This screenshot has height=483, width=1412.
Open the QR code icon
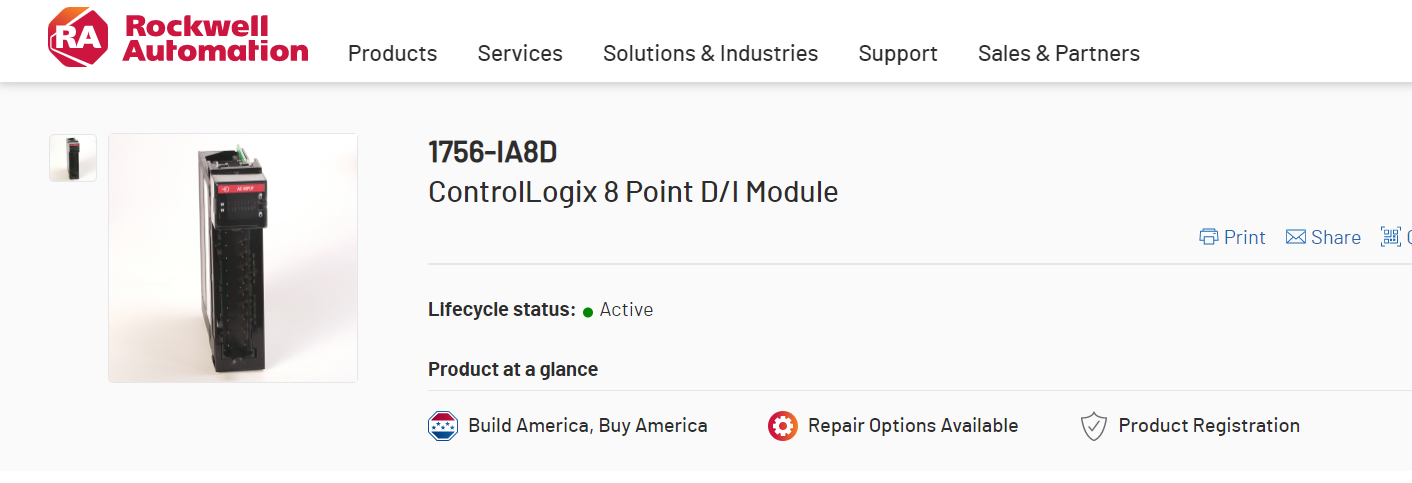pyautogui.click(x=1390, y=237)
